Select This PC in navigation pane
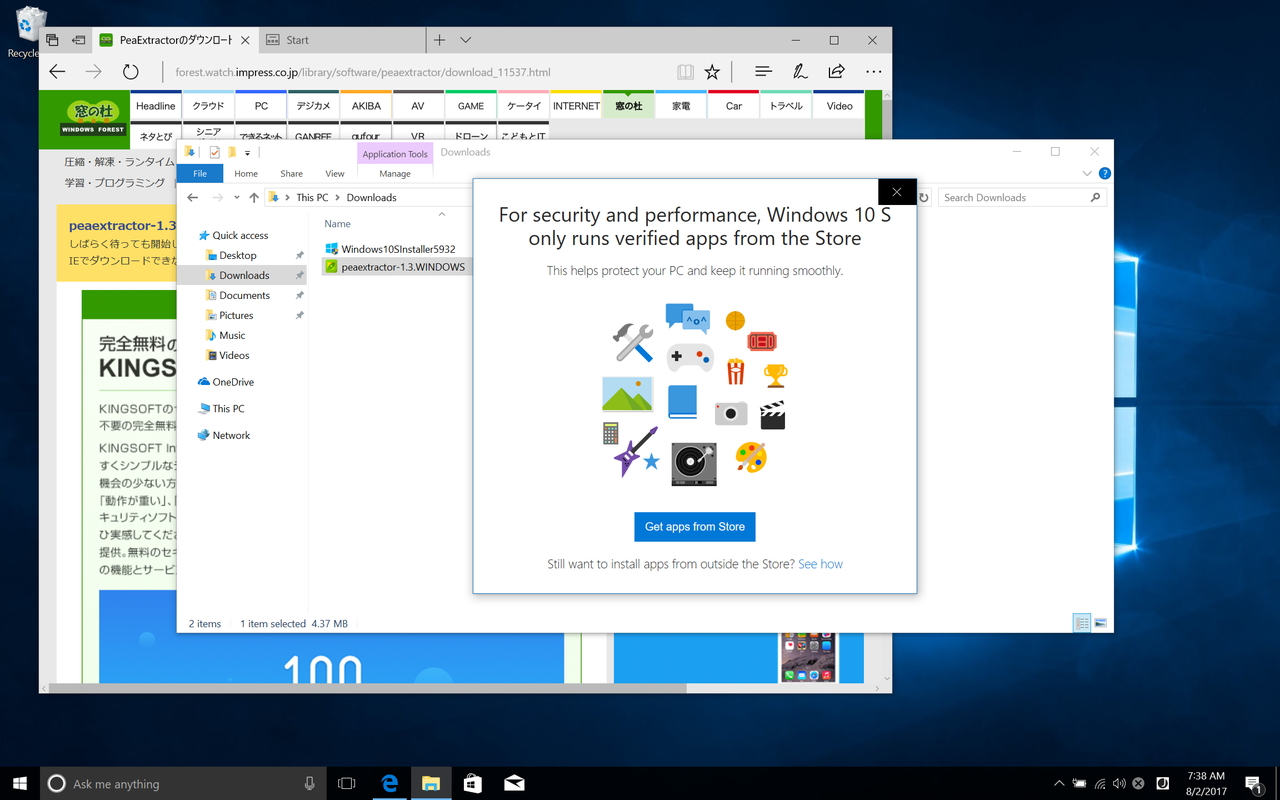This screenshot has width=1280, height=800. [x=228, y=408]
